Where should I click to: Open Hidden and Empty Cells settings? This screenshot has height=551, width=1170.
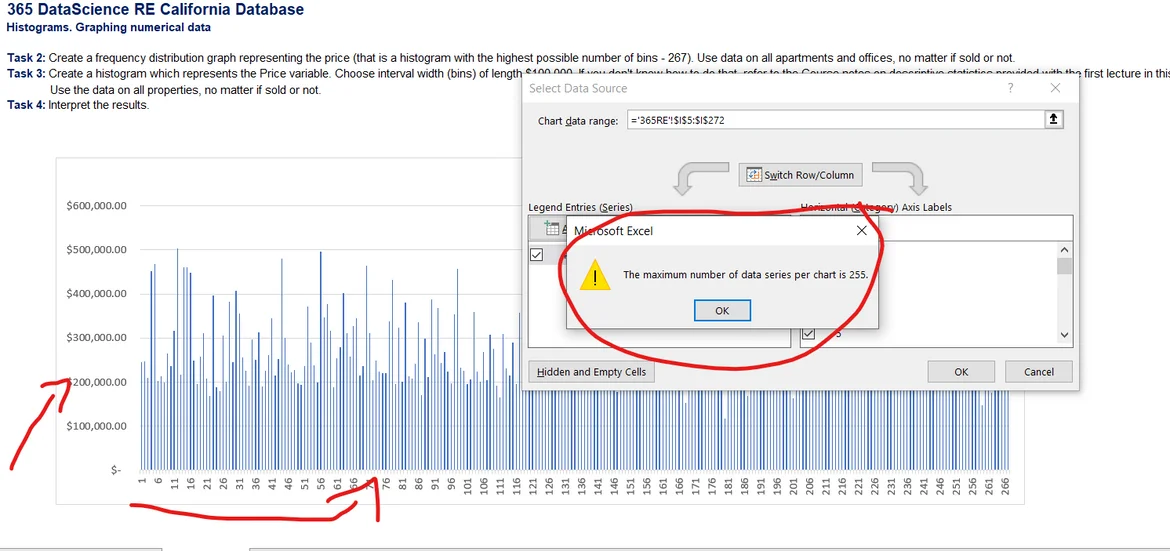pos(592,372)
